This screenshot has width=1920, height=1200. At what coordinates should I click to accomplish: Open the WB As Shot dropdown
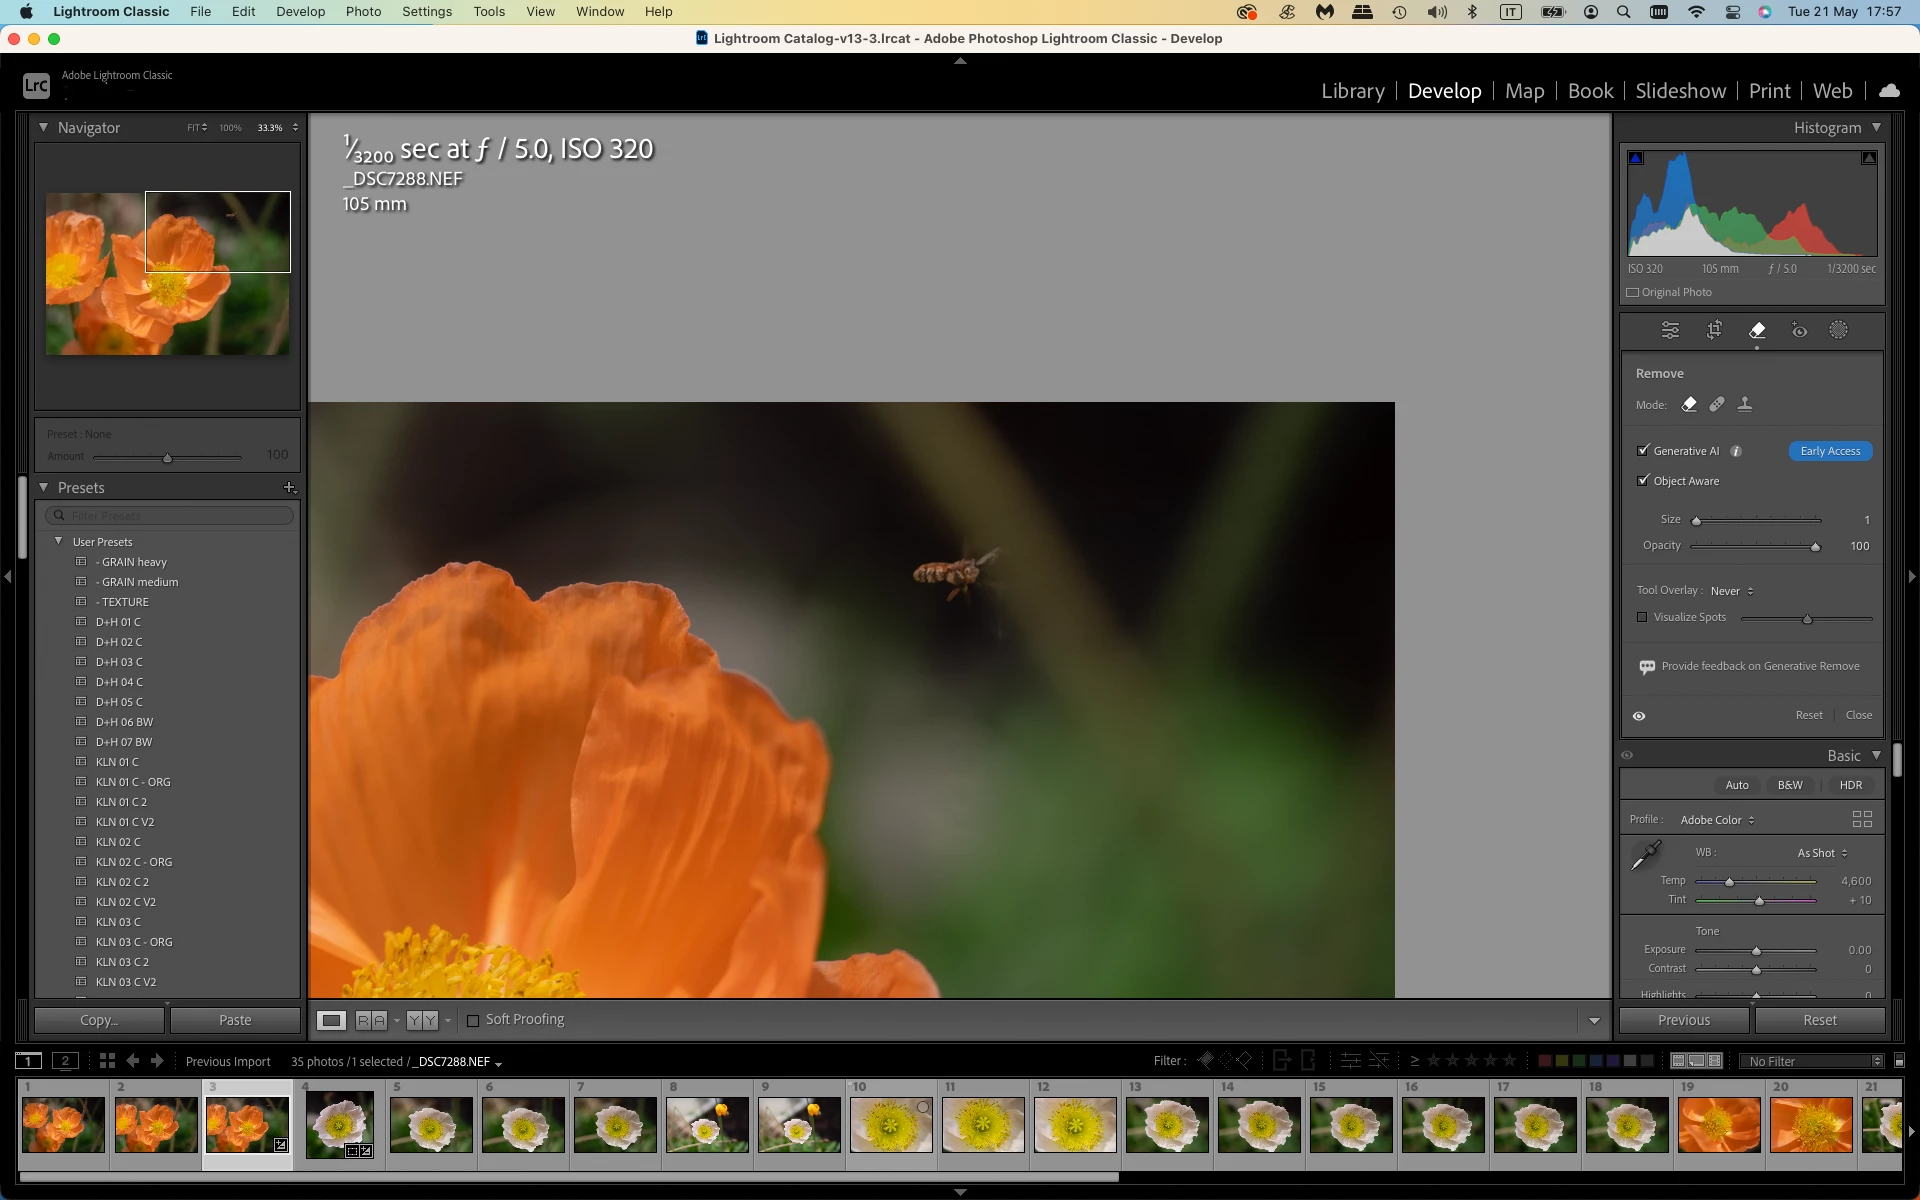(x=1822, y=853)
